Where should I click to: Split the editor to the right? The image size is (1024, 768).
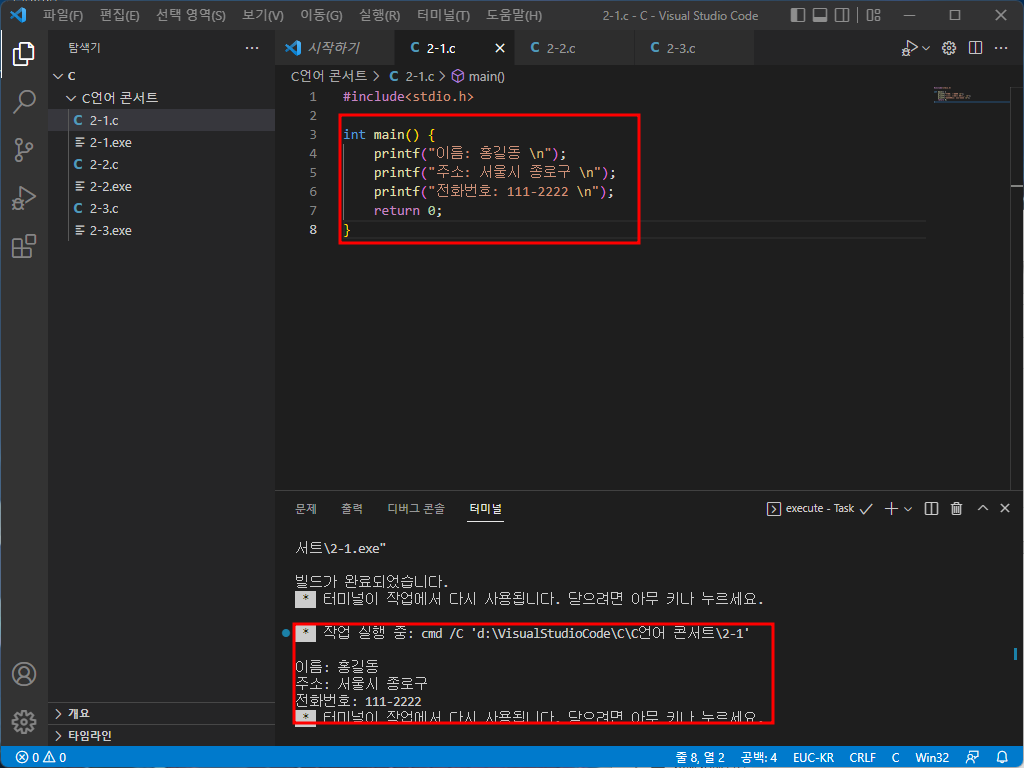coord(976,48)
